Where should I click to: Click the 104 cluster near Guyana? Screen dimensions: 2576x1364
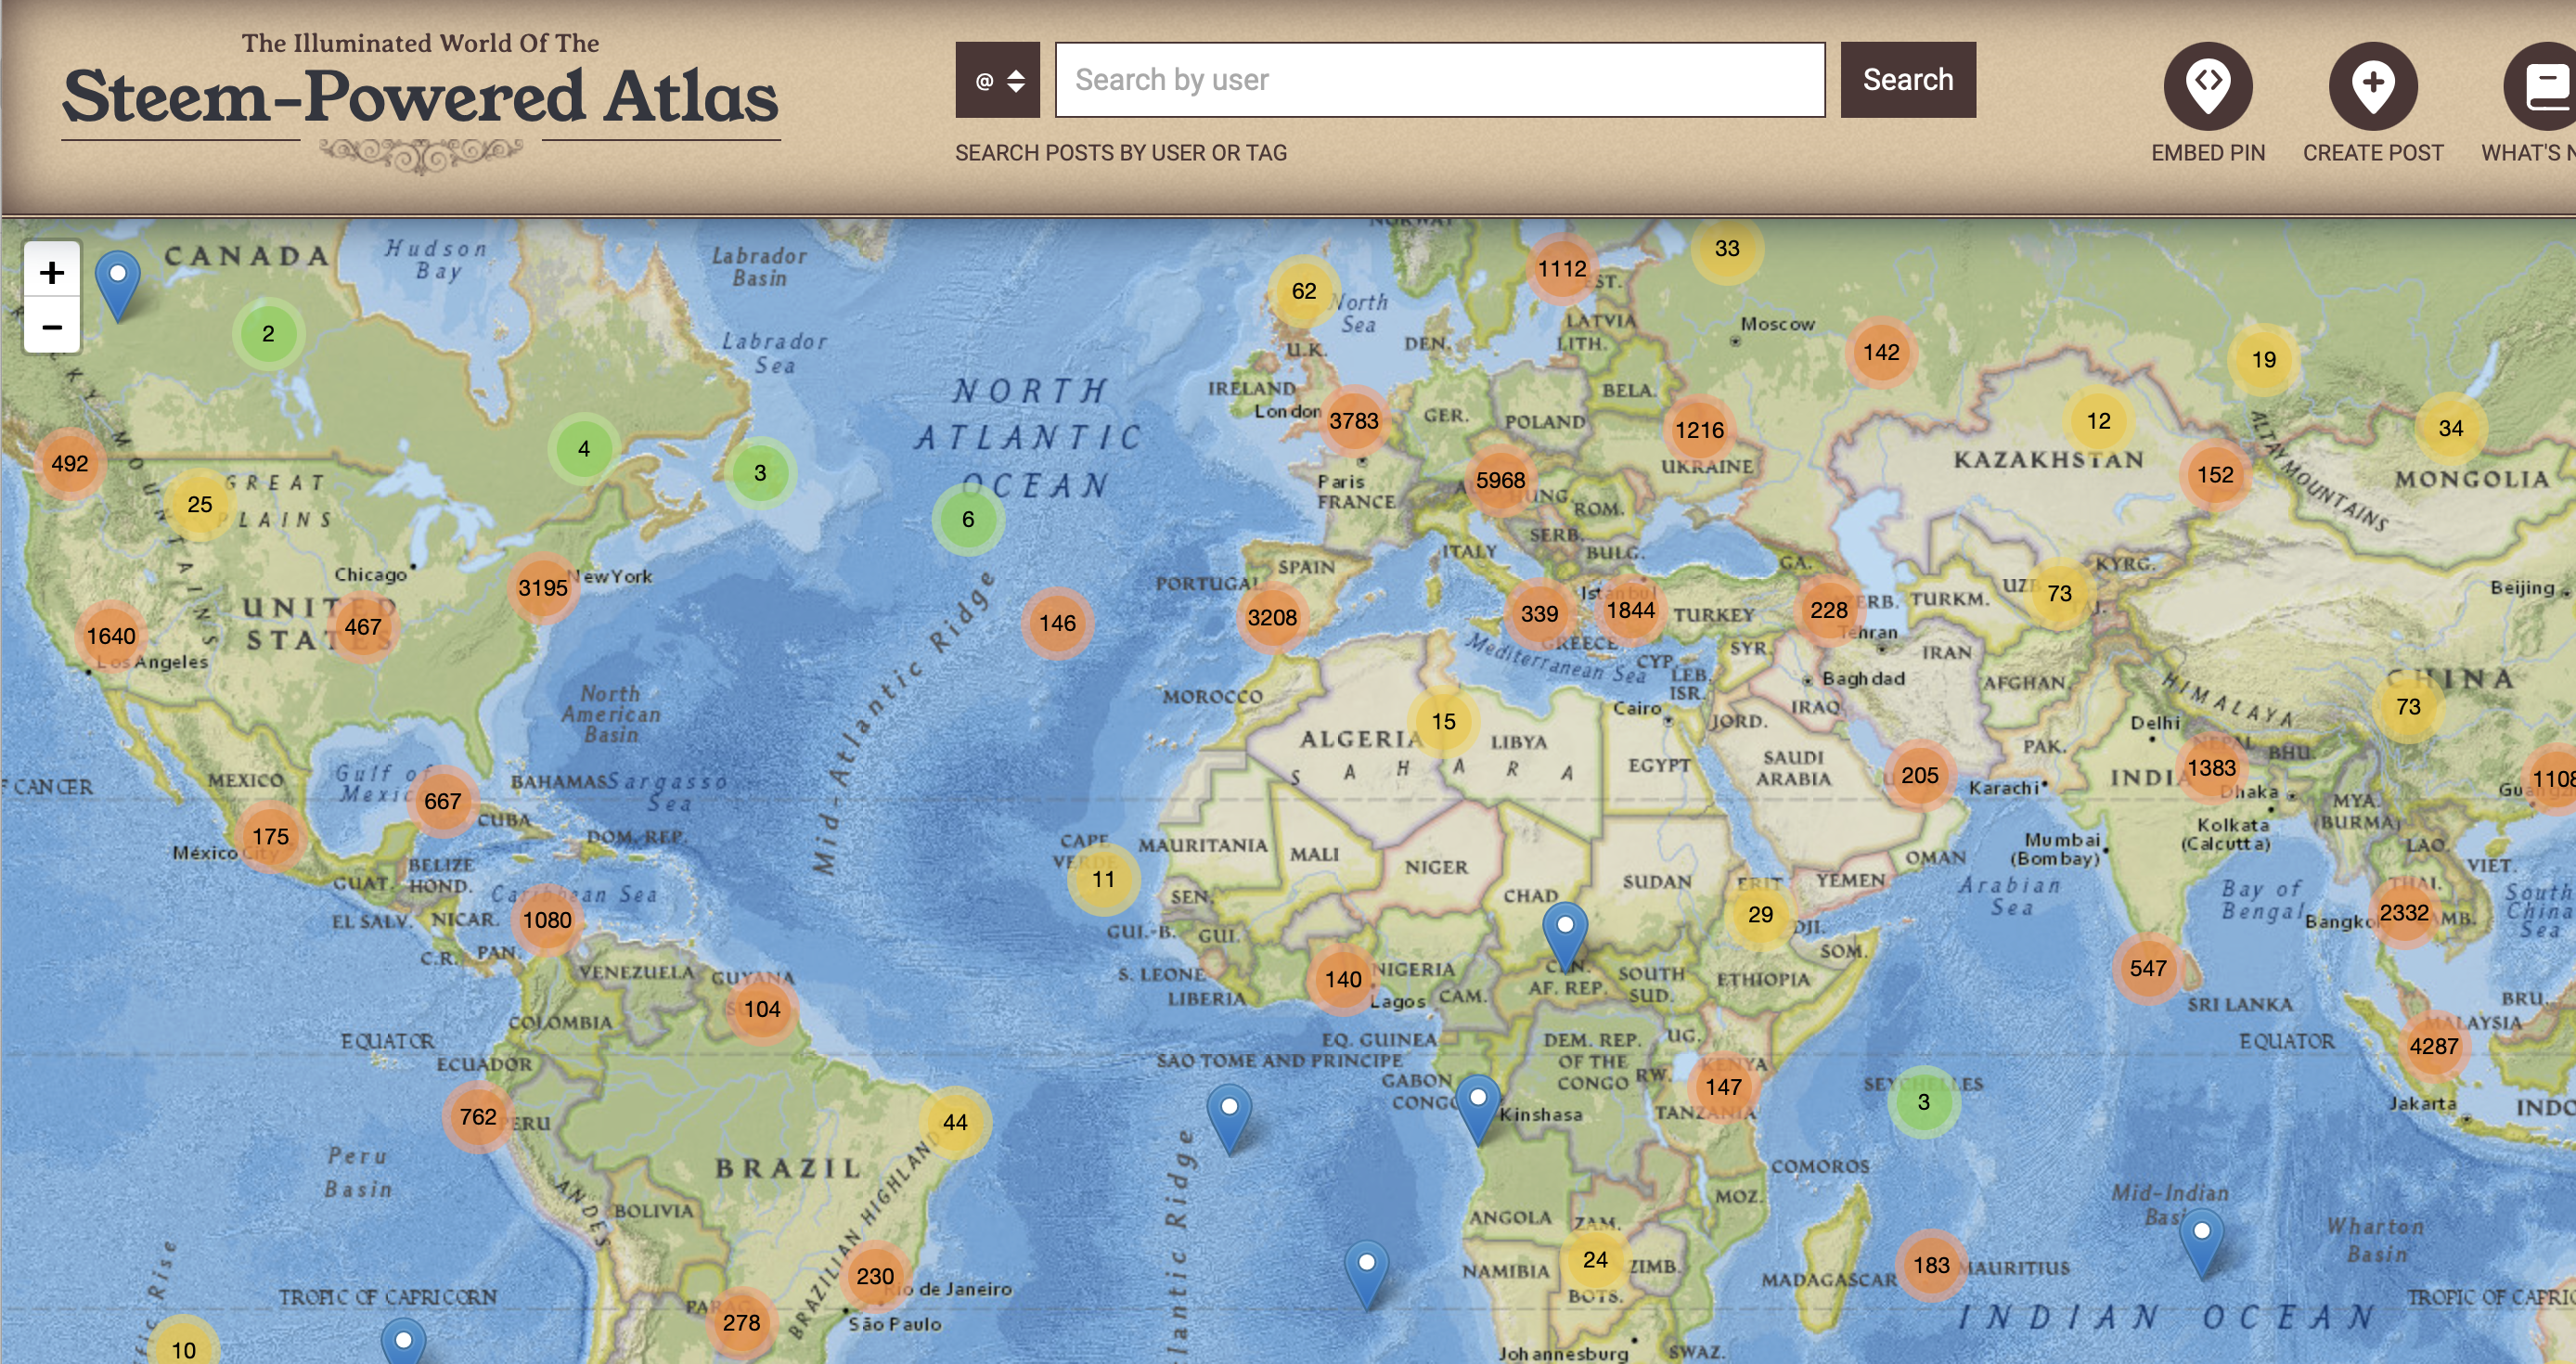click(762, 1010)
